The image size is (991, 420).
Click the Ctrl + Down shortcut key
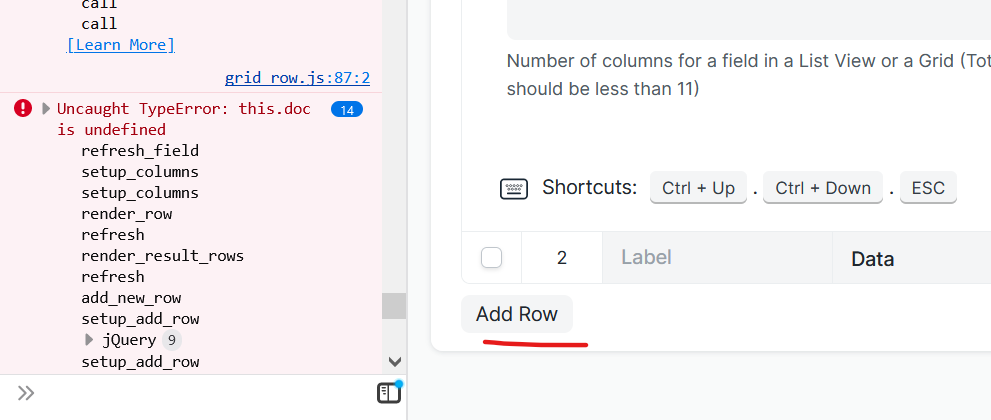tap(823, 188)
